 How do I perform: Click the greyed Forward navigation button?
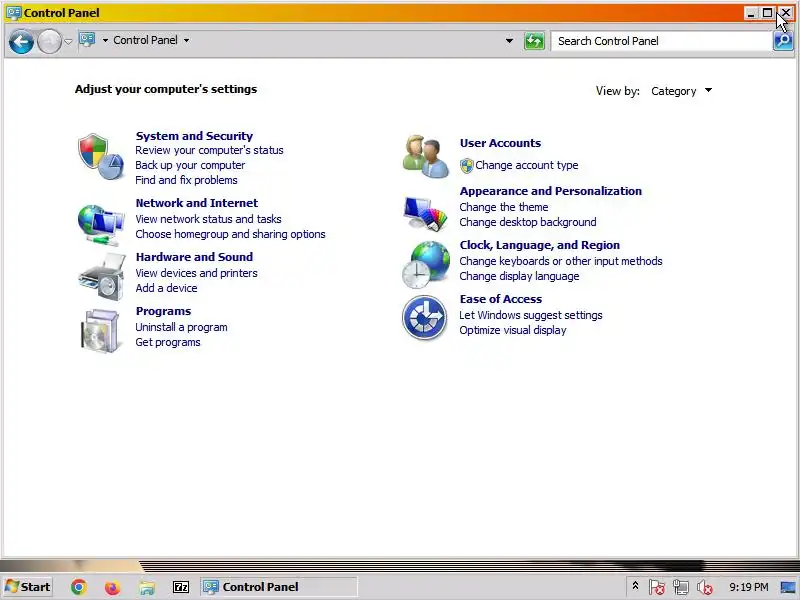coord(49,42)
